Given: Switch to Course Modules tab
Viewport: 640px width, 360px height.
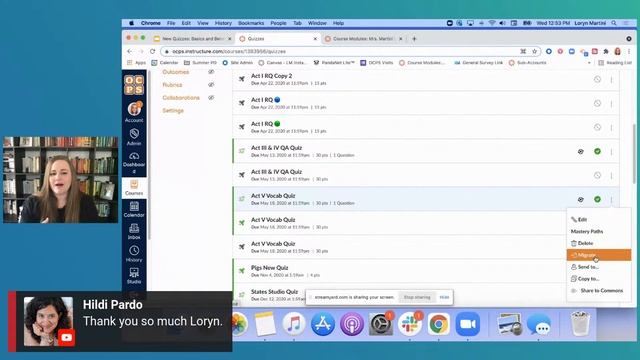Looking at the screenshot, I should click(x=362, y=39).
